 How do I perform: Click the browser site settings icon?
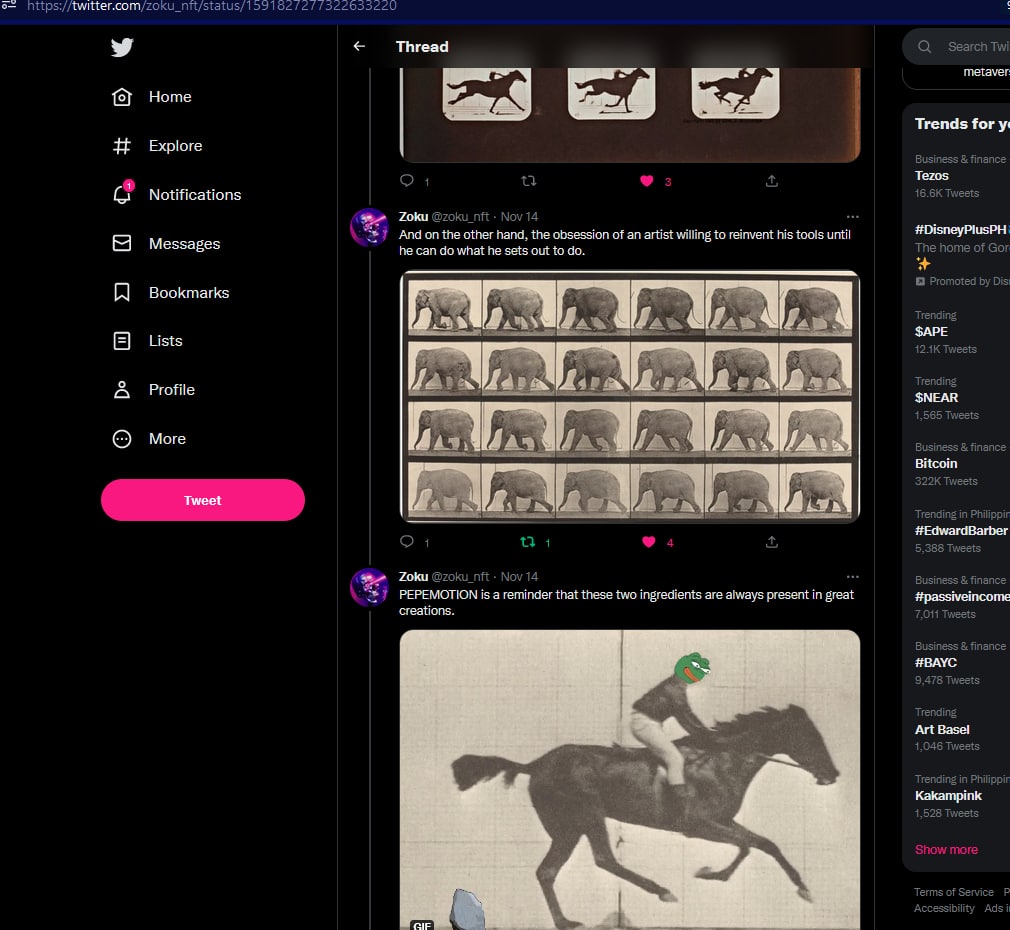(x=8, y=5)
